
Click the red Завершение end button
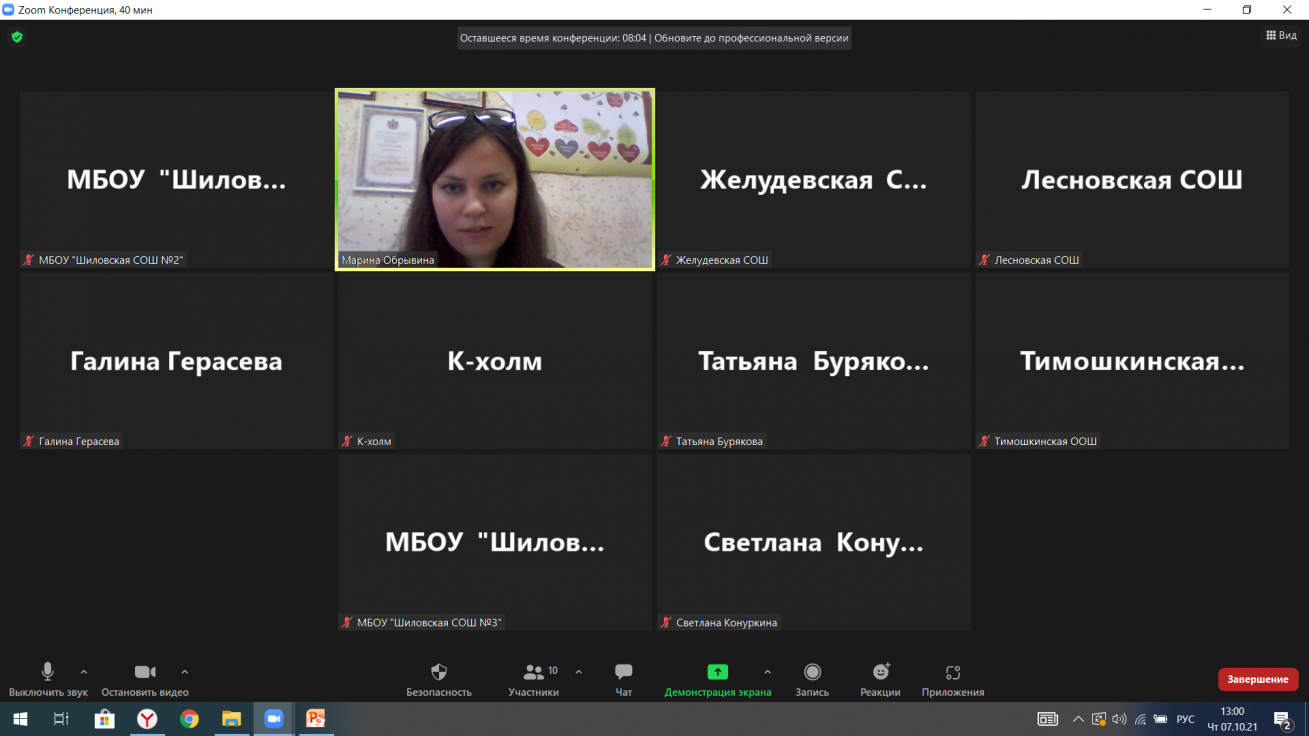[1257, 679]
